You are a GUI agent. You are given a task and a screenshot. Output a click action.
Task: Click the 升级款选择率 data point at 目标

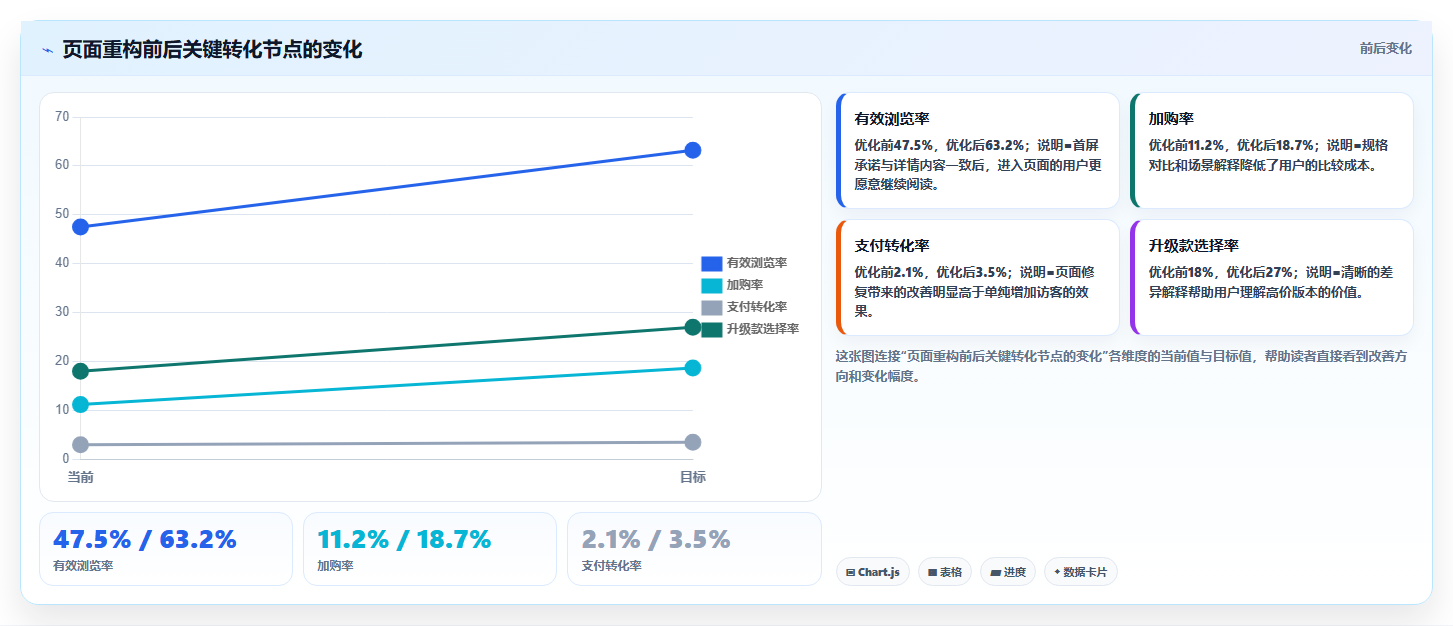coord(692,327)
